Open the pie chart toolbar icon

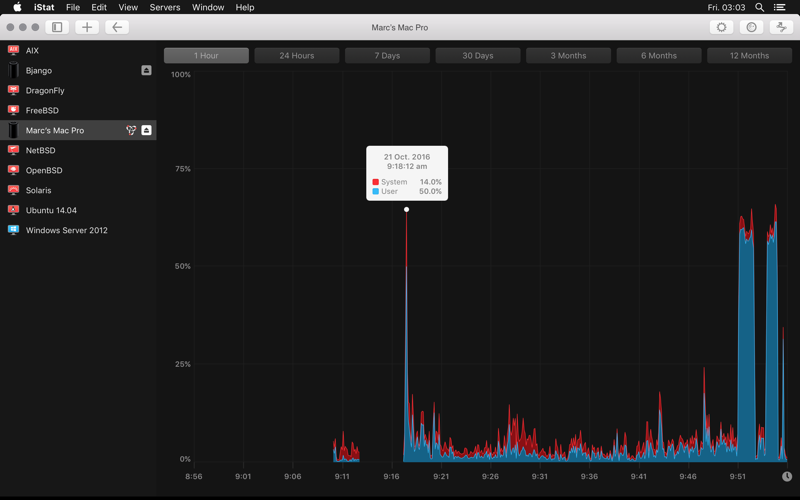(752, 27)
